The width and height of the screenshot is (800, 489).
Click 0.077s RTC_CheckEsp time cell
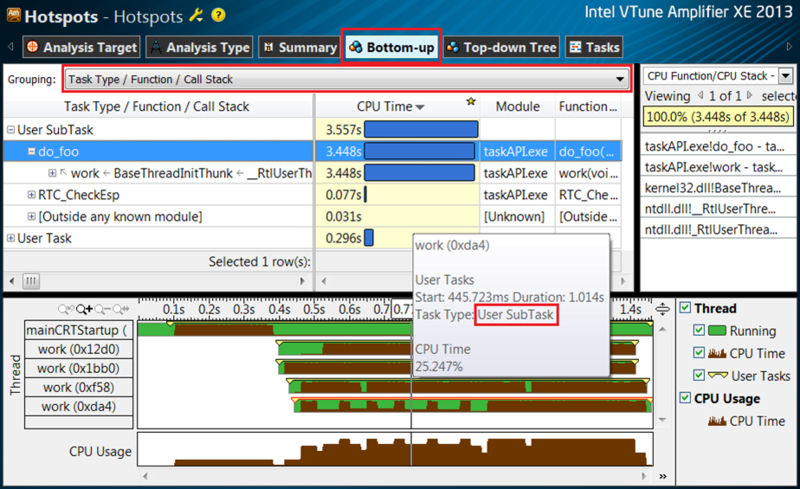pyautogui.click(x=343, y=195)
